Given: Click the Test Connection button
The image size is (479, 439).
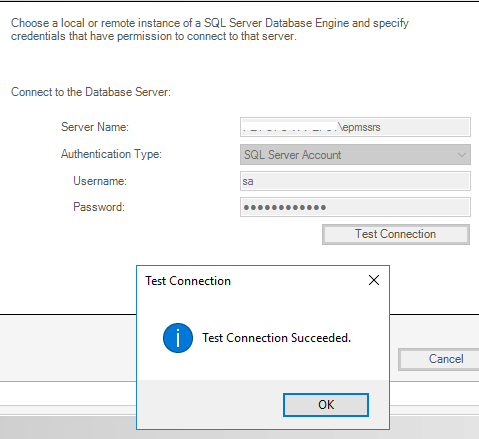Looking at the screenshot, I should [x=396, y=234].
